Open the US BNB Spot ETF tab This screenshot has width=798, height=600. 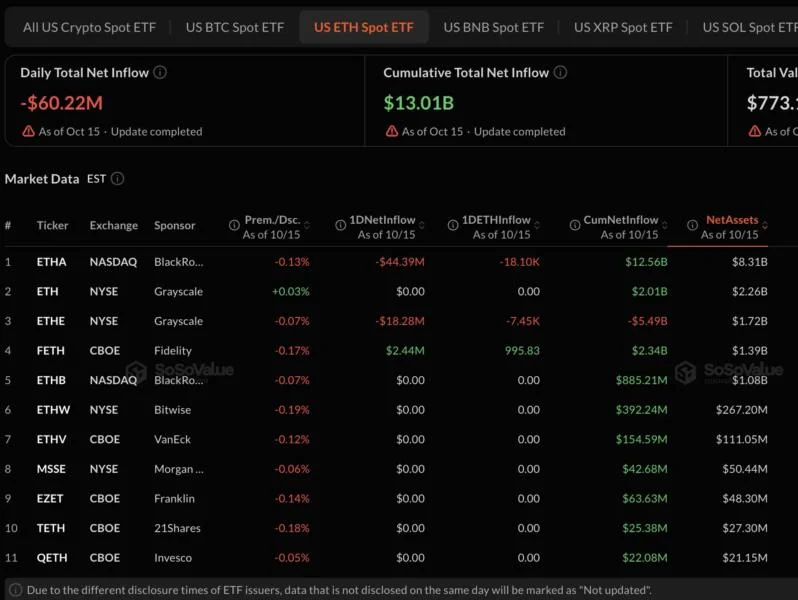494,27
